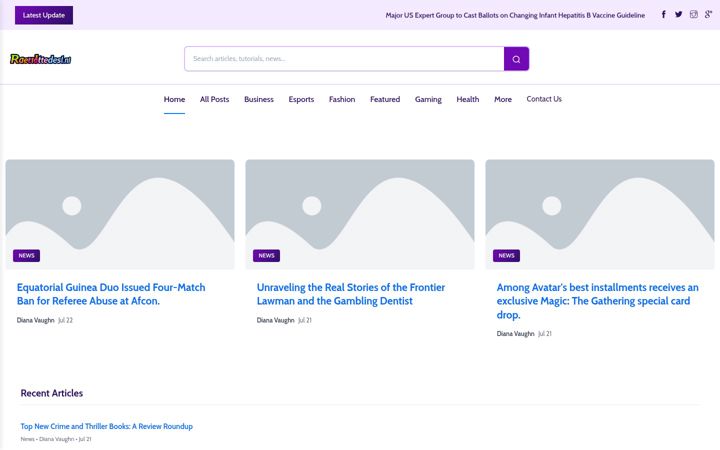Viewport: 720px width, 450px height.
Task: Click the News category under Crime Thriller Books
Action: [x=28, y=439]
